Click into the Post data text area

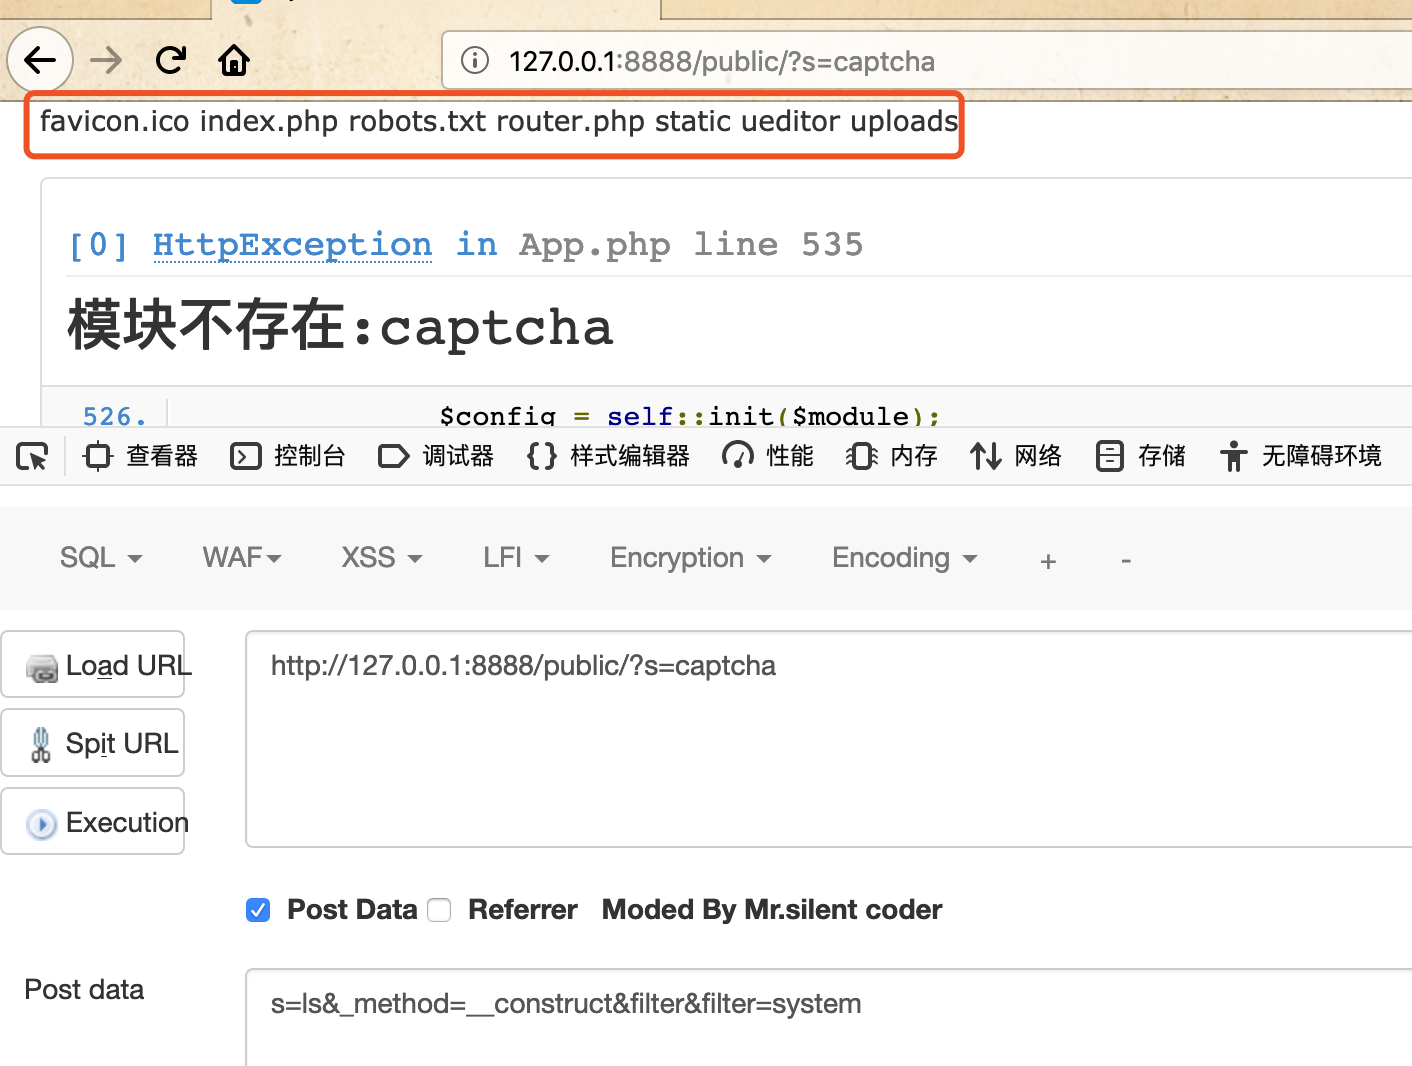[829, 1017]
